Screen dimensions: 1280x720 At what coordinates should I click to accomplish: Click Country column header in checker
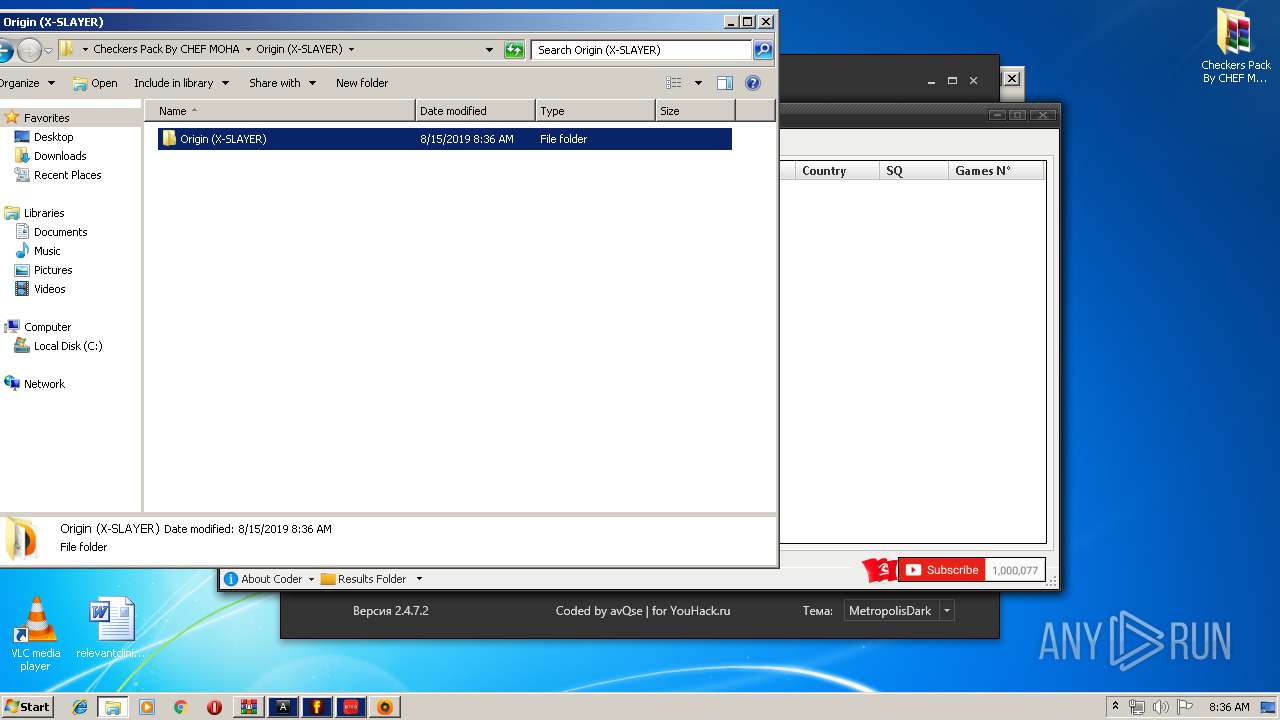[x=837, y=171]
